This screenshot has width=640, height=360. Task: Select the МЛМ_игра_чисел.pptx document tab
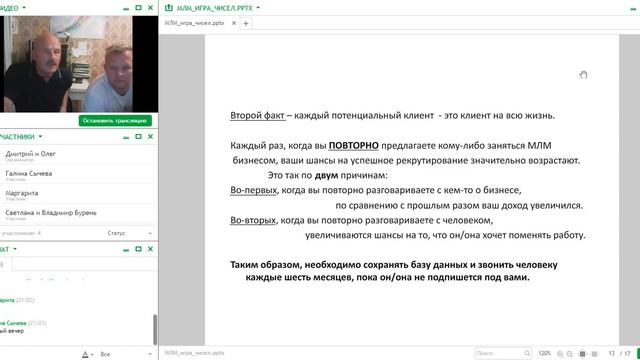pos(194,23)
